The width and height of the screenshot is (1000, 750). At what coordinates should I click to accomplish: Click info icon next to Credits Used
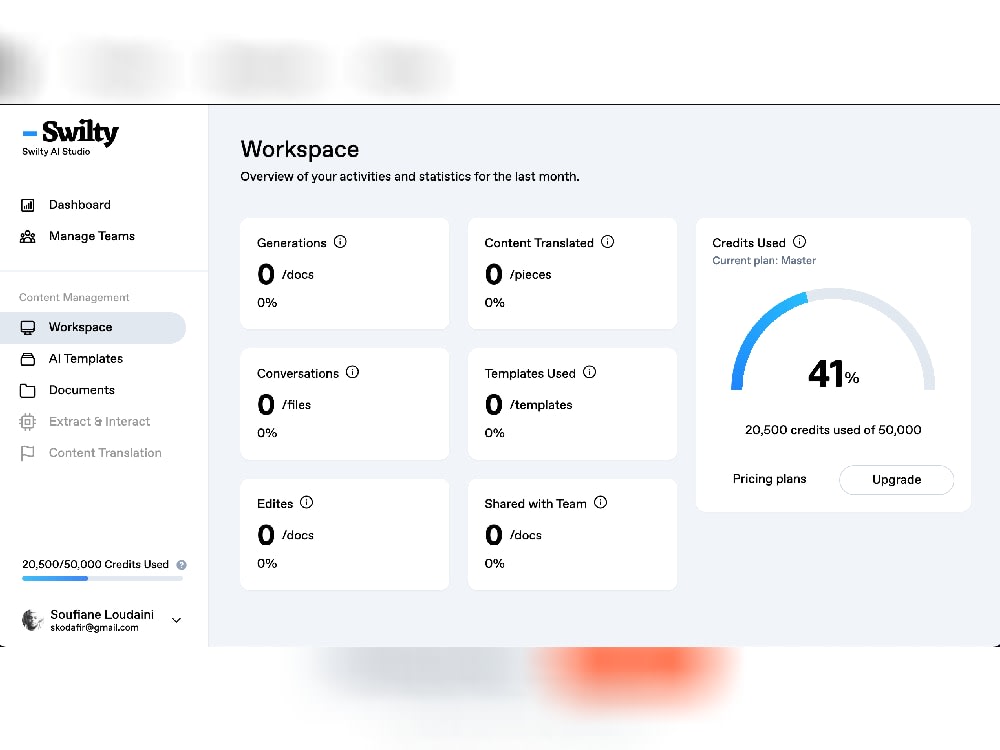tap(799, 242)
